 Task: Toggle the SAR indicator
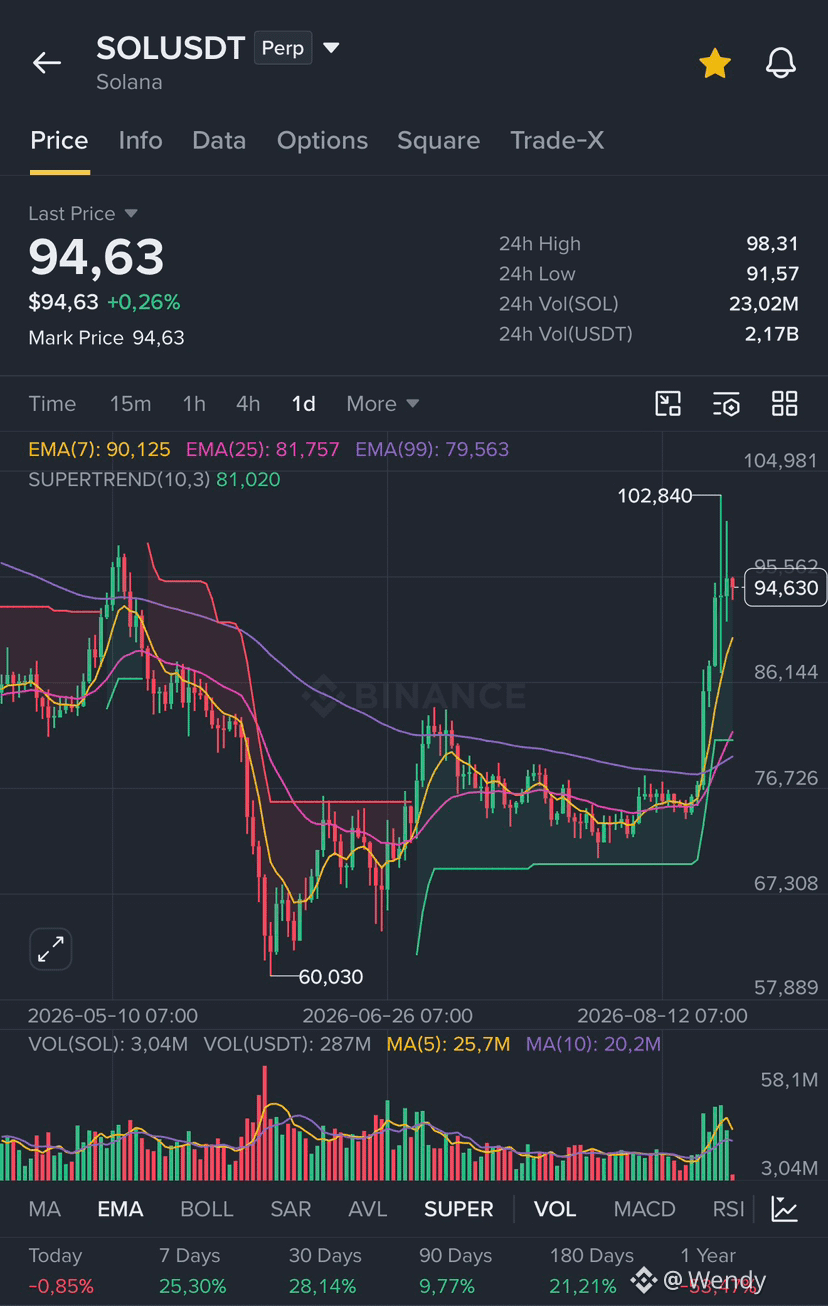[291, 1209]
